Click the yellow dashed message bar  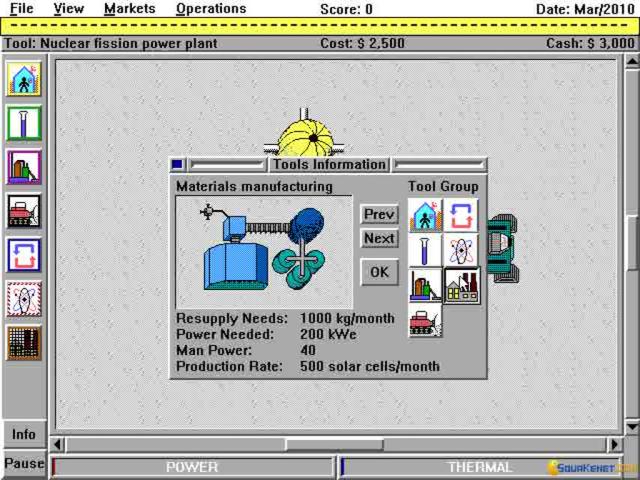click(320, 26)
